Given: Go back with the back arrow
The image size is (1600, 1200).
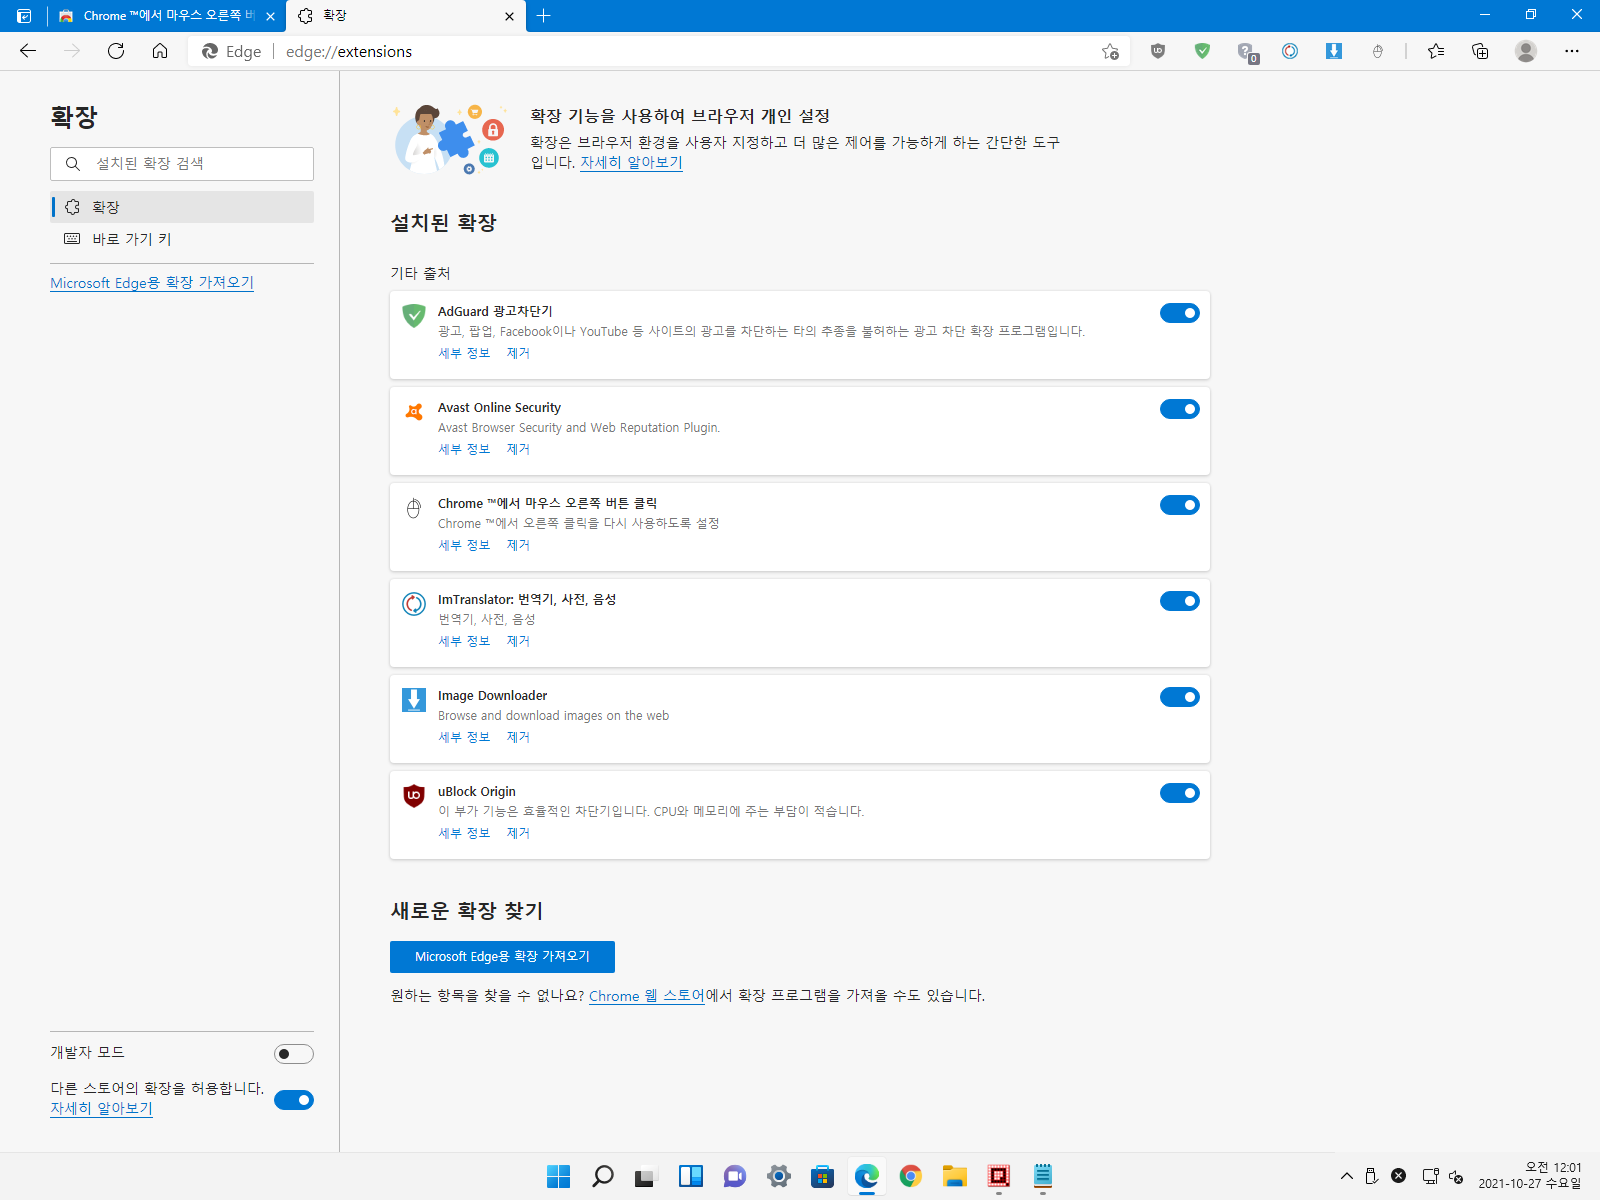Looking at the screenshot, I should pyautogui.click(x=28, y=51).
